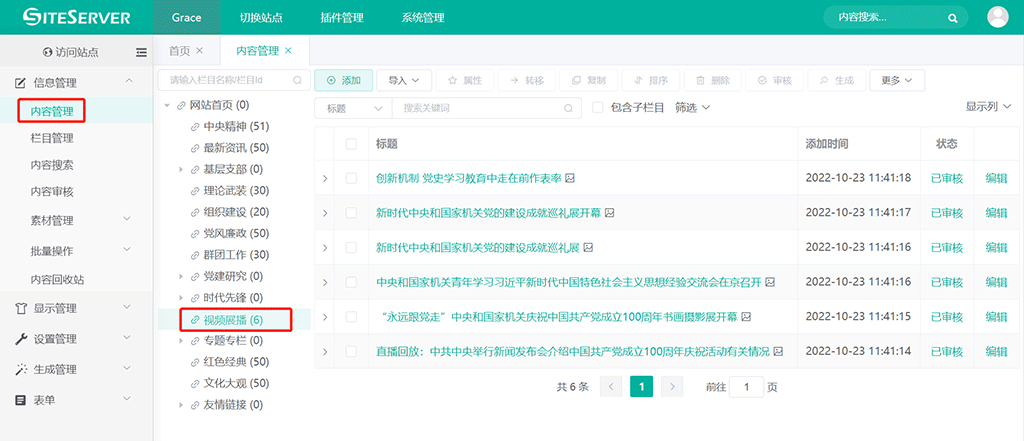The width and height of the screenshot is (1024, 441).
Task: Check the row for 直播回放 article
Action: (x=351, y=352)
